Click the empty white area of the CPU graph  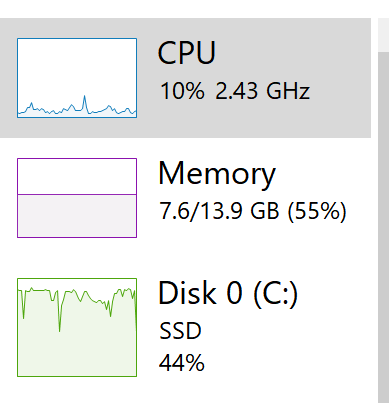tap(77, 67)
